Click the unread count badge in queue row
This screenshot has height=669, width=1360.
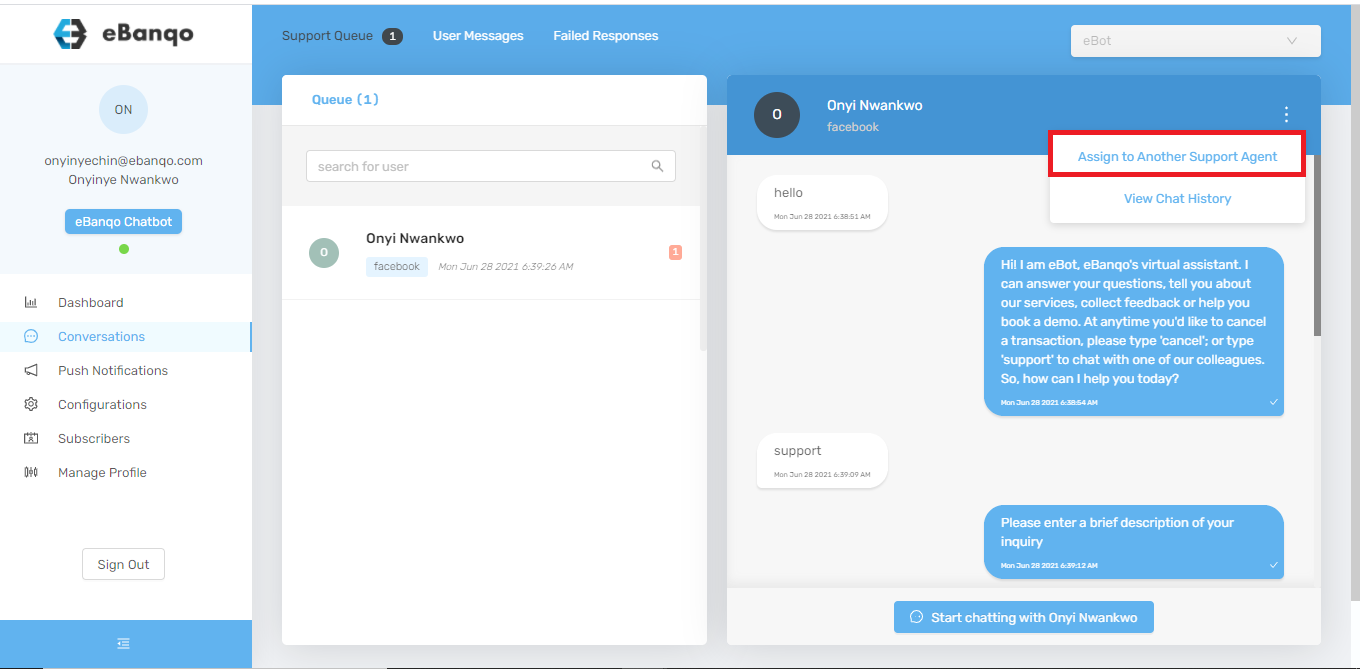(x=675, y=252)
